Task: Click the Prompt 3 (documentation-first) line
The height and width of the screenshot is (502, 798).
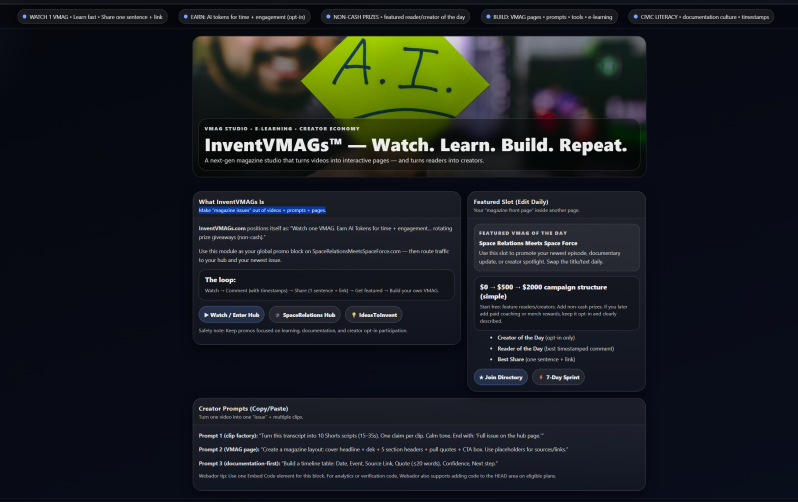Action: coord(348,463)
